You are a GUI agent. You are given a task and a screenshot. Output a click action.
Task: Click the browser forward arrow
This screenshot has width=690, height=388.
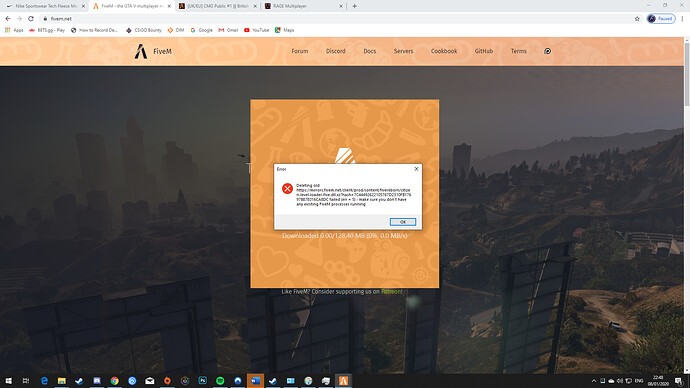(x=19, y=18)
